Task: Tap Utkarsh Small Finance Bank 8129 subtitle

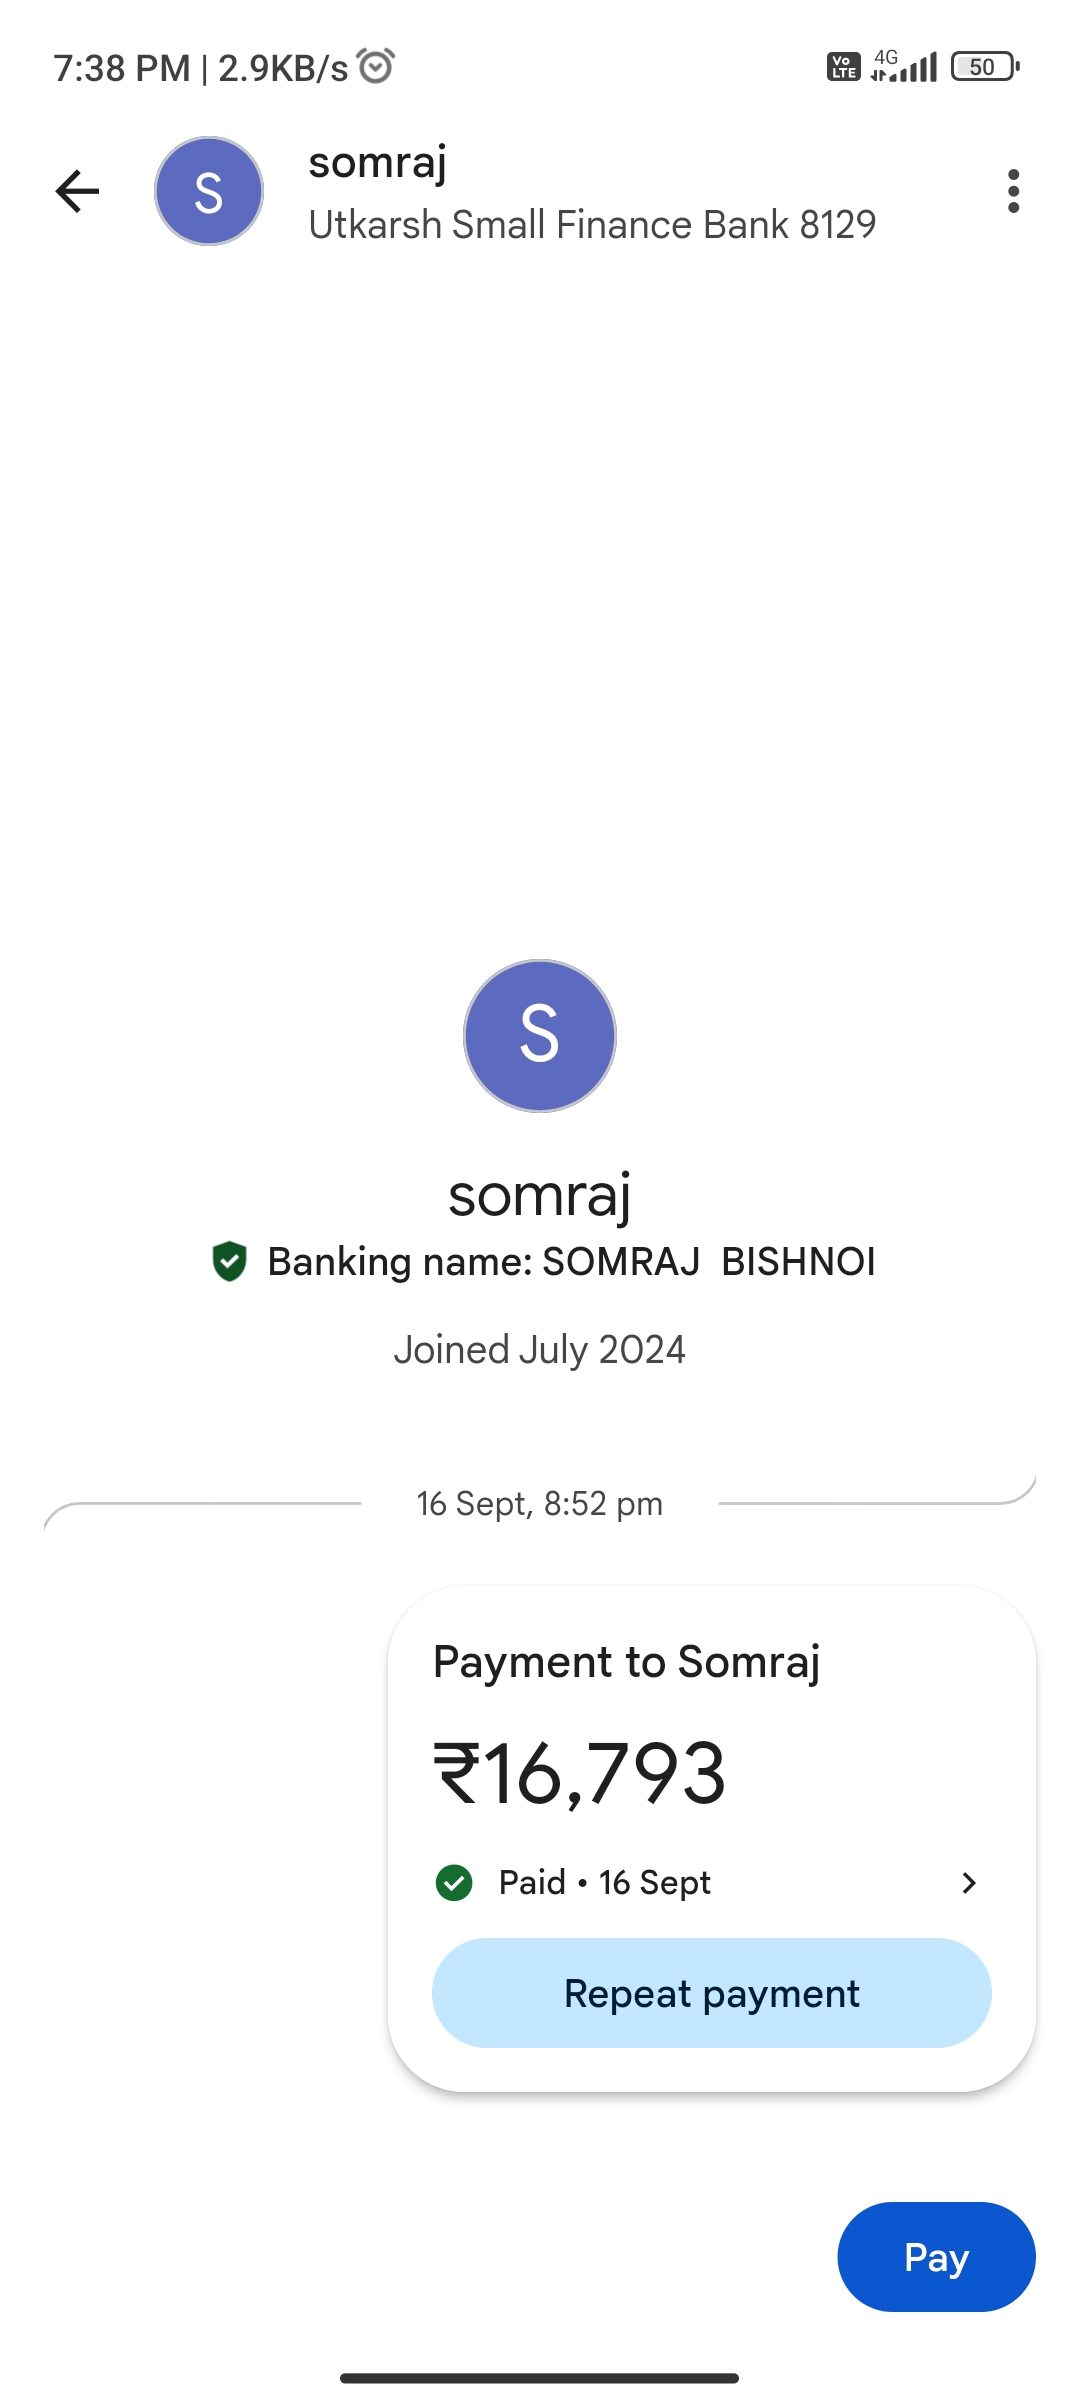Action: [x=592, y=225]
